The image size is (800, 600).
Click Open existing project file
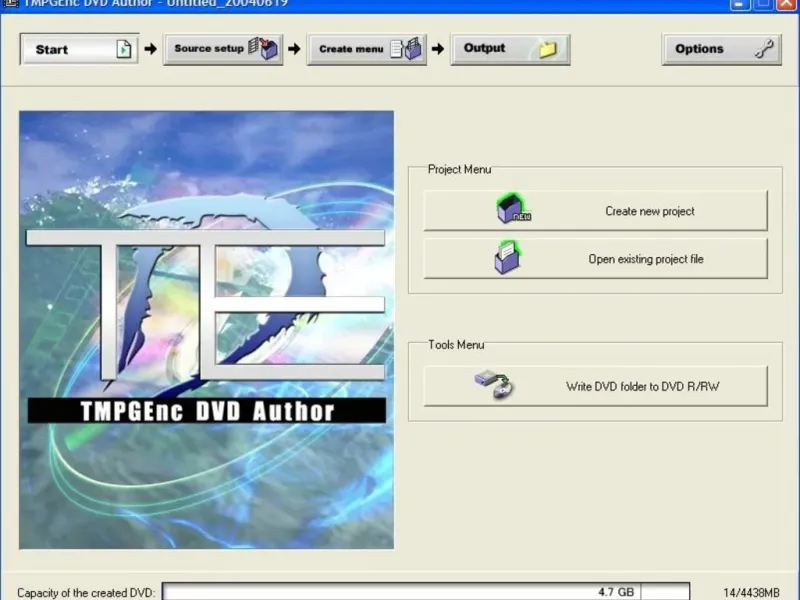click(x=595, y=259)
